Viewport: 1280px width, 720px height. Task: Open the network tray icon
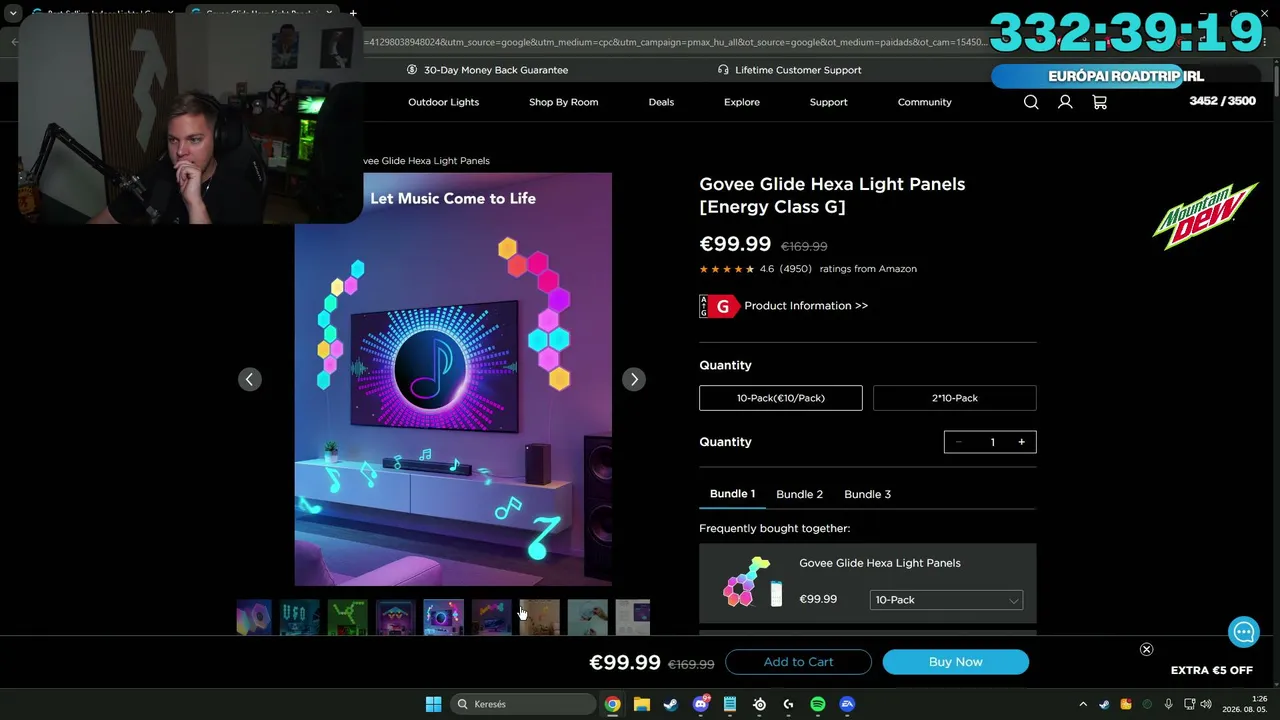coord(1190,704)
